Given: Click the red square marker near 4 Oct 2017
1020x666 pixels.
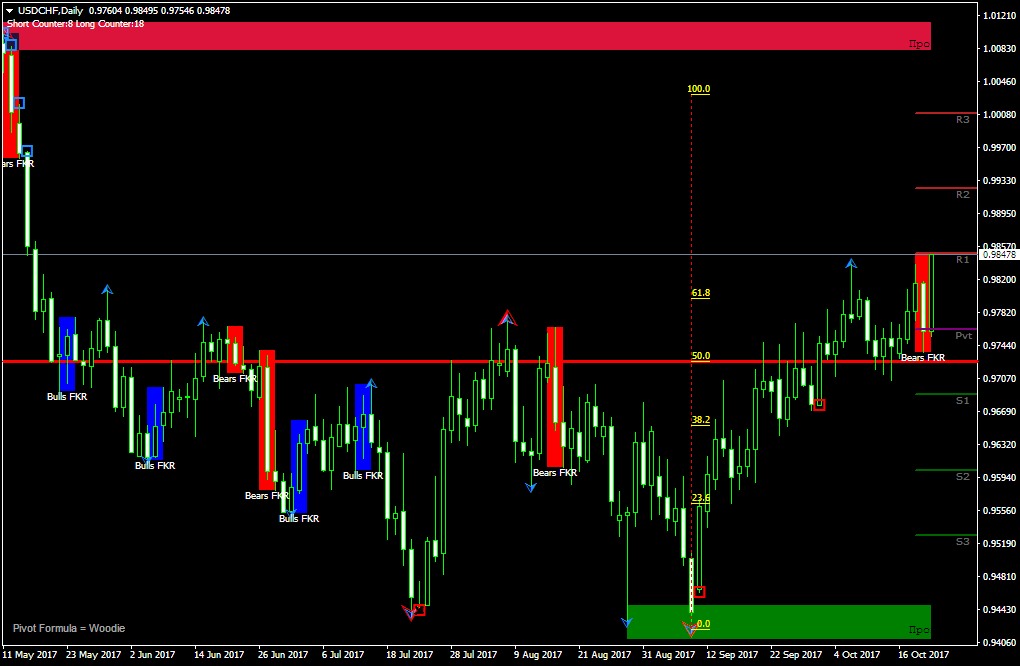Looking at the screenshot, I should [820, 405].
